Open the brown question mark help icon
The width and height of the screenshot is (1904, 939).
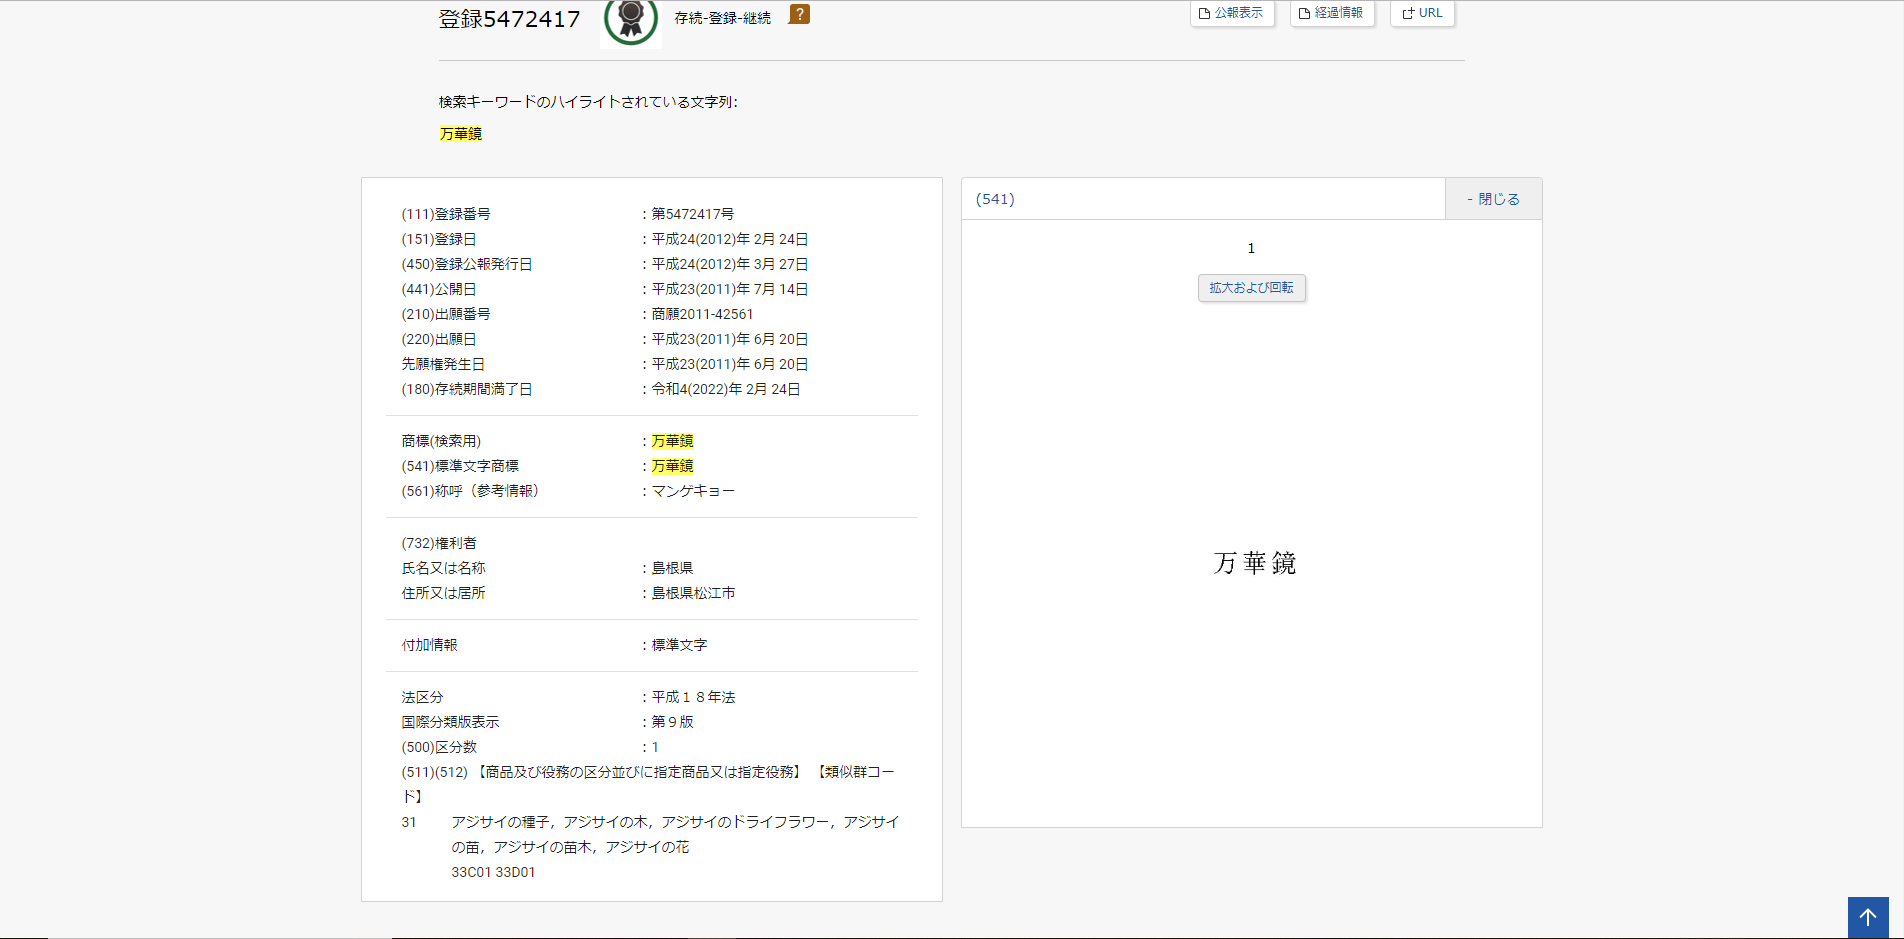(x=799, y=14)
